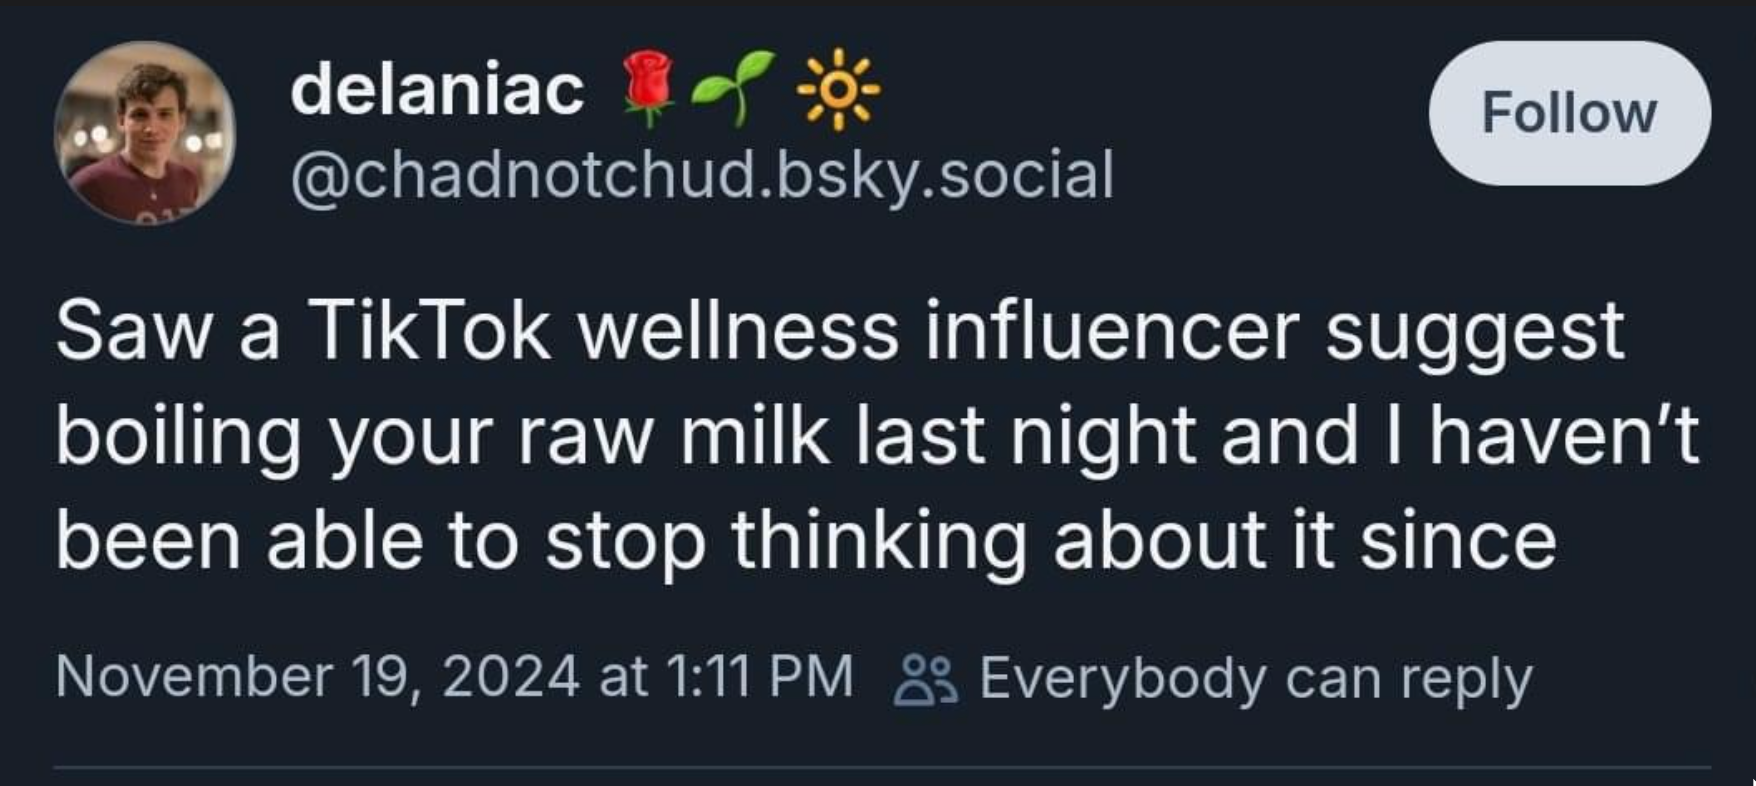The width and height of the screenshot is (1756, 786).
Task: Click the seedling emoji in the name
Action: 739,88
